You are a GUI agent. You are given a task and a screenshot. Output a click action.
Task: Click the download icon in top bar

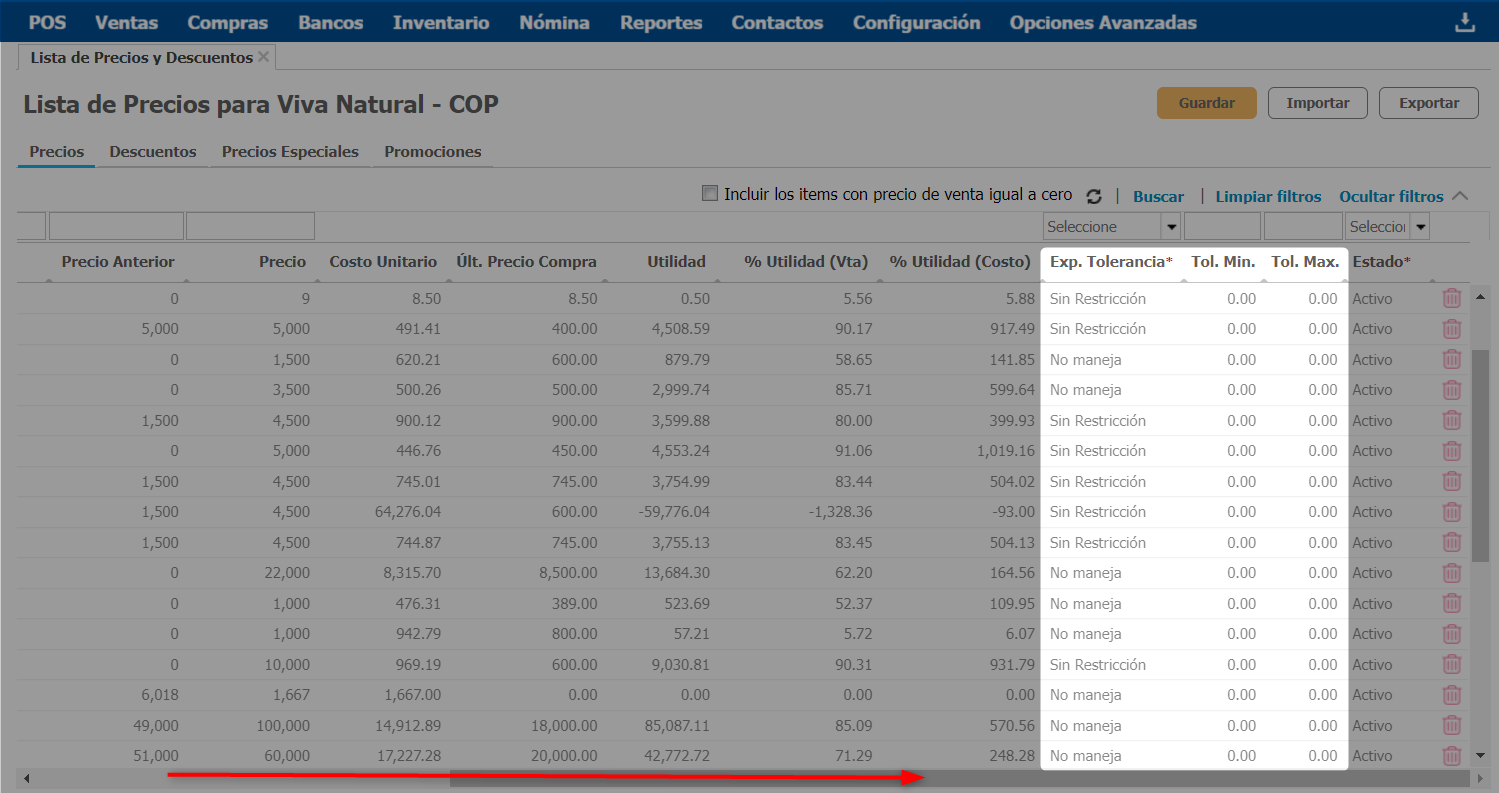pyautogui.click(x=1465, y=22)
